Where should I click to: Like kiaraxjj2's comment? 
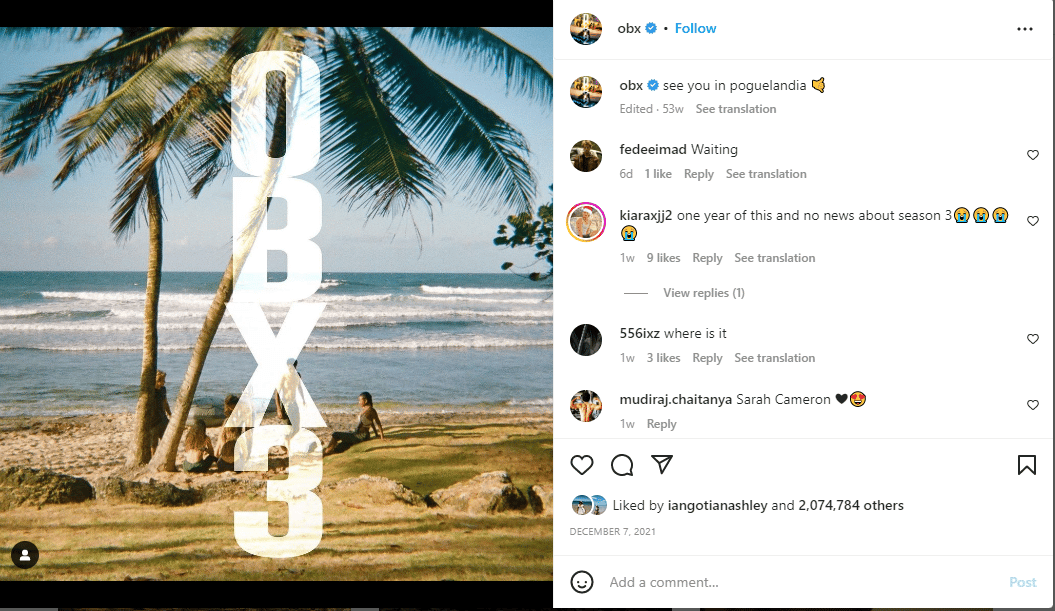1033,221
